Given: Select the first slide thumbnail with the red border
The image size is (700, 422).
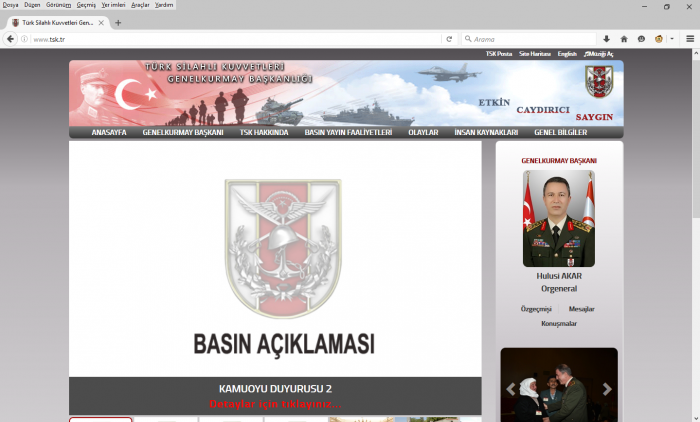Looking at the screenshot, I should [x=100, y=420].
